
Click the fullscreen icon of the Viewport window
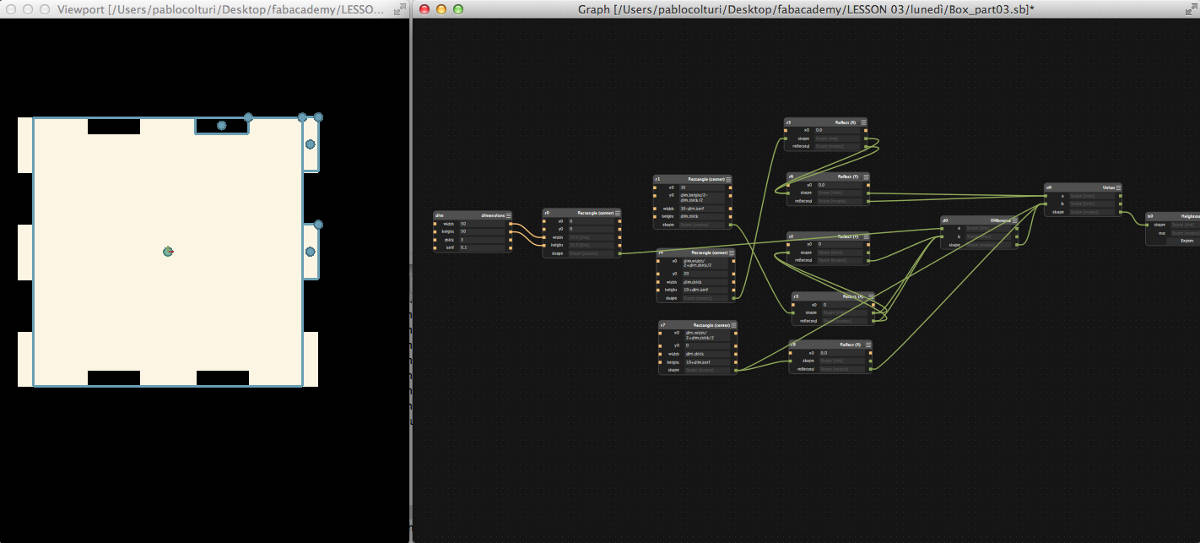(x=399, y=9)
